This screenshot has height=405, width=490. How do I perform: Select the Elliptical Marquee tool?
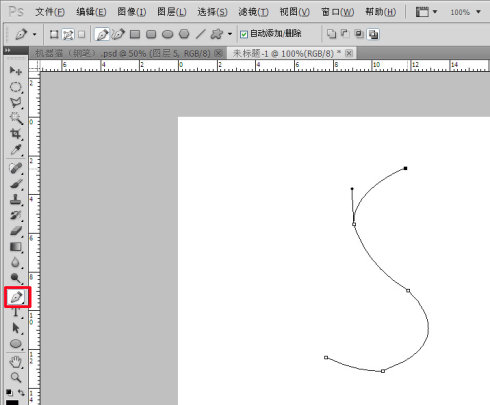(x=15, y=87)
